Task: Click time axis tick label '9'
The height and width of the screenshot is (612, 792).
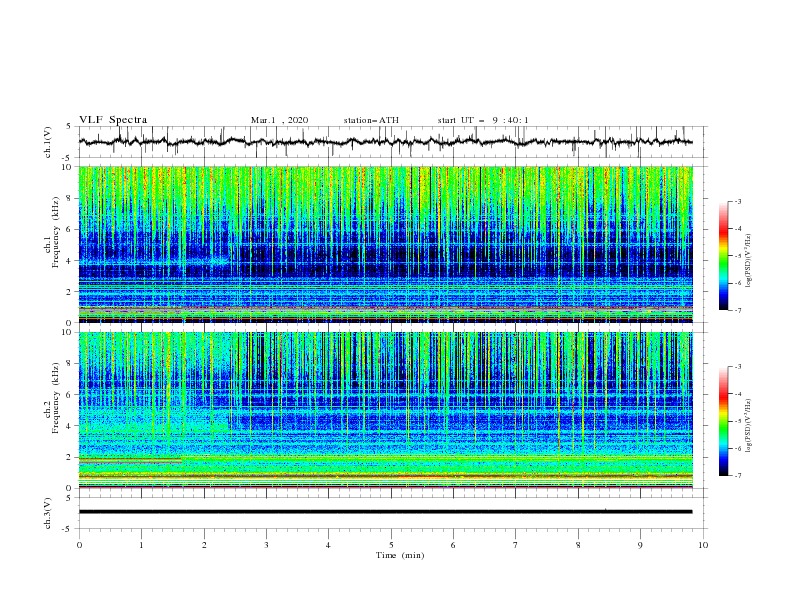Action: pyautogui.click(x=640, y=545)
